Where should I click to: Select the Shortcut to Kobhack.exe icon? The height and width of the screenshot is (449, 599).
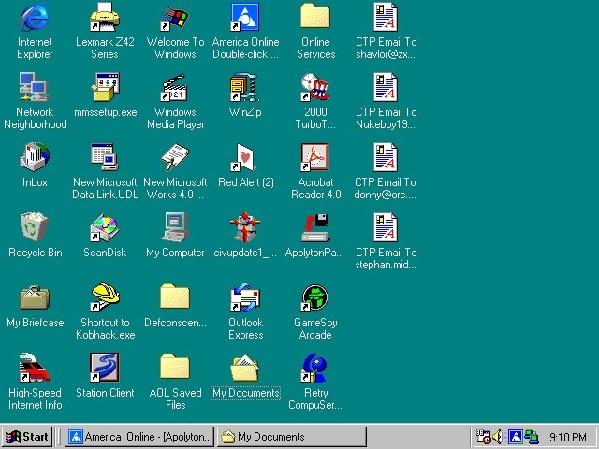click(x=105, y=297)
